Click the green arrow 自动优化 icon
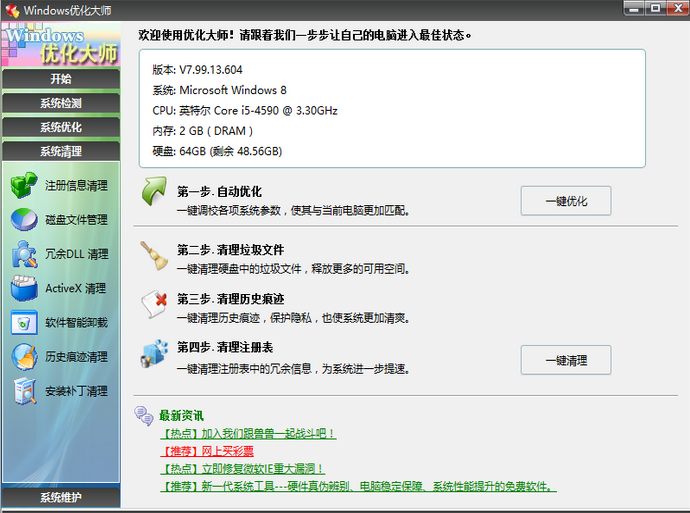 point(154,191)
